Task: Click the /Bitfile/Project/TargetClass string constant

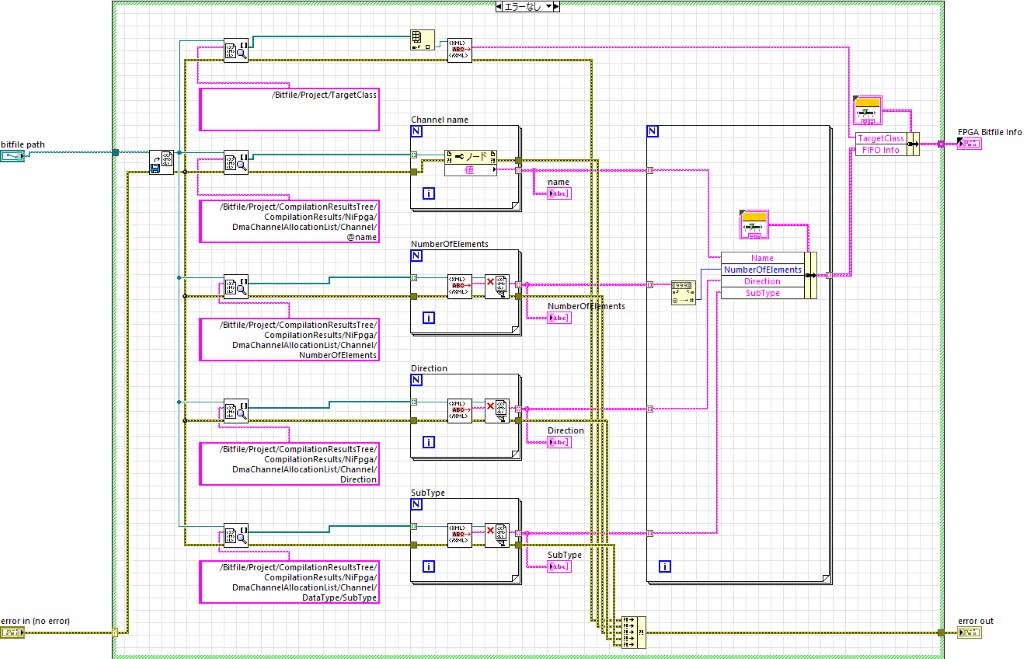Action: (x=289, y=110)
